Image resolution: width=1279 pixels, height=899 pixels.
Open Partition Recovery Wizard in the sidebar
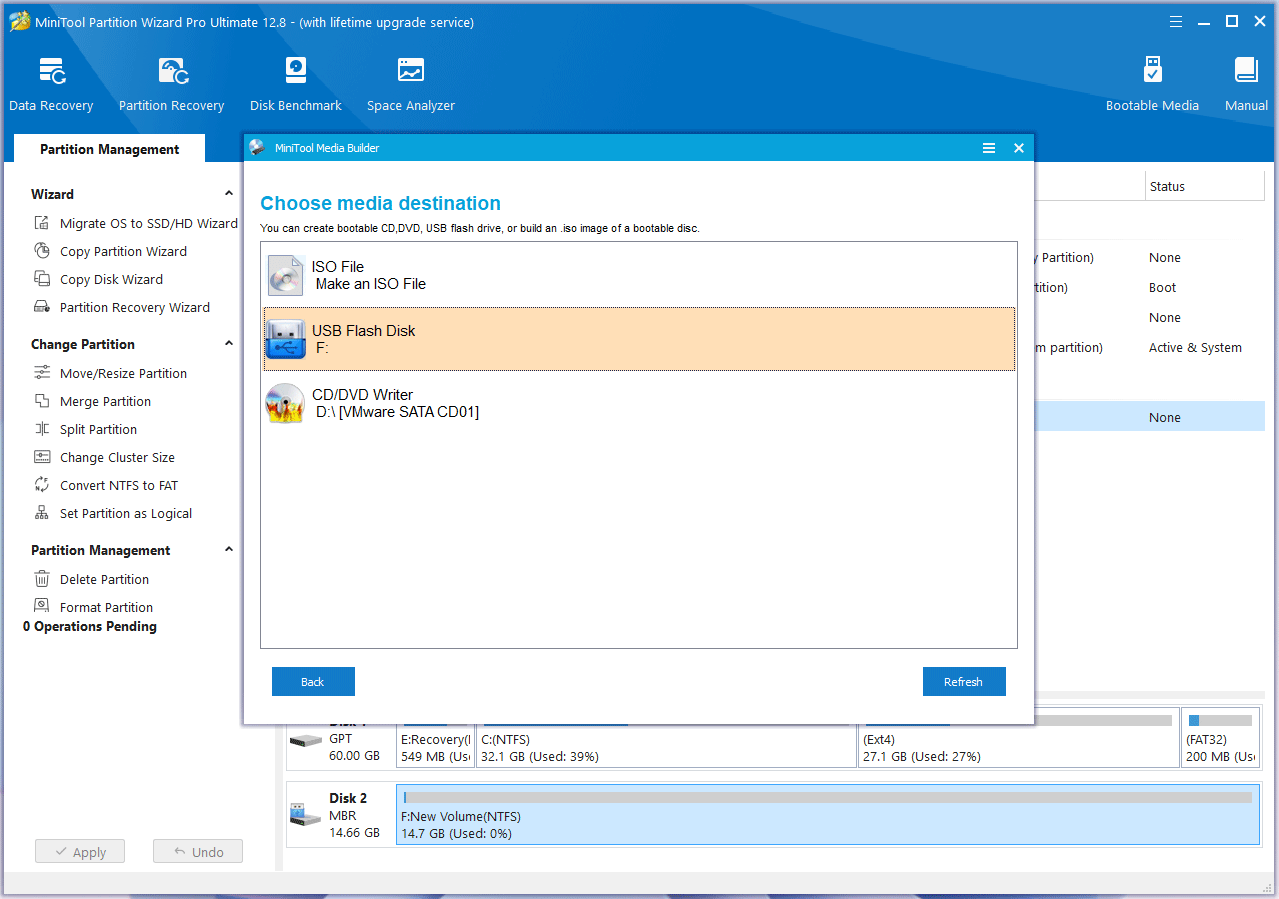click(x=122, y=307)
